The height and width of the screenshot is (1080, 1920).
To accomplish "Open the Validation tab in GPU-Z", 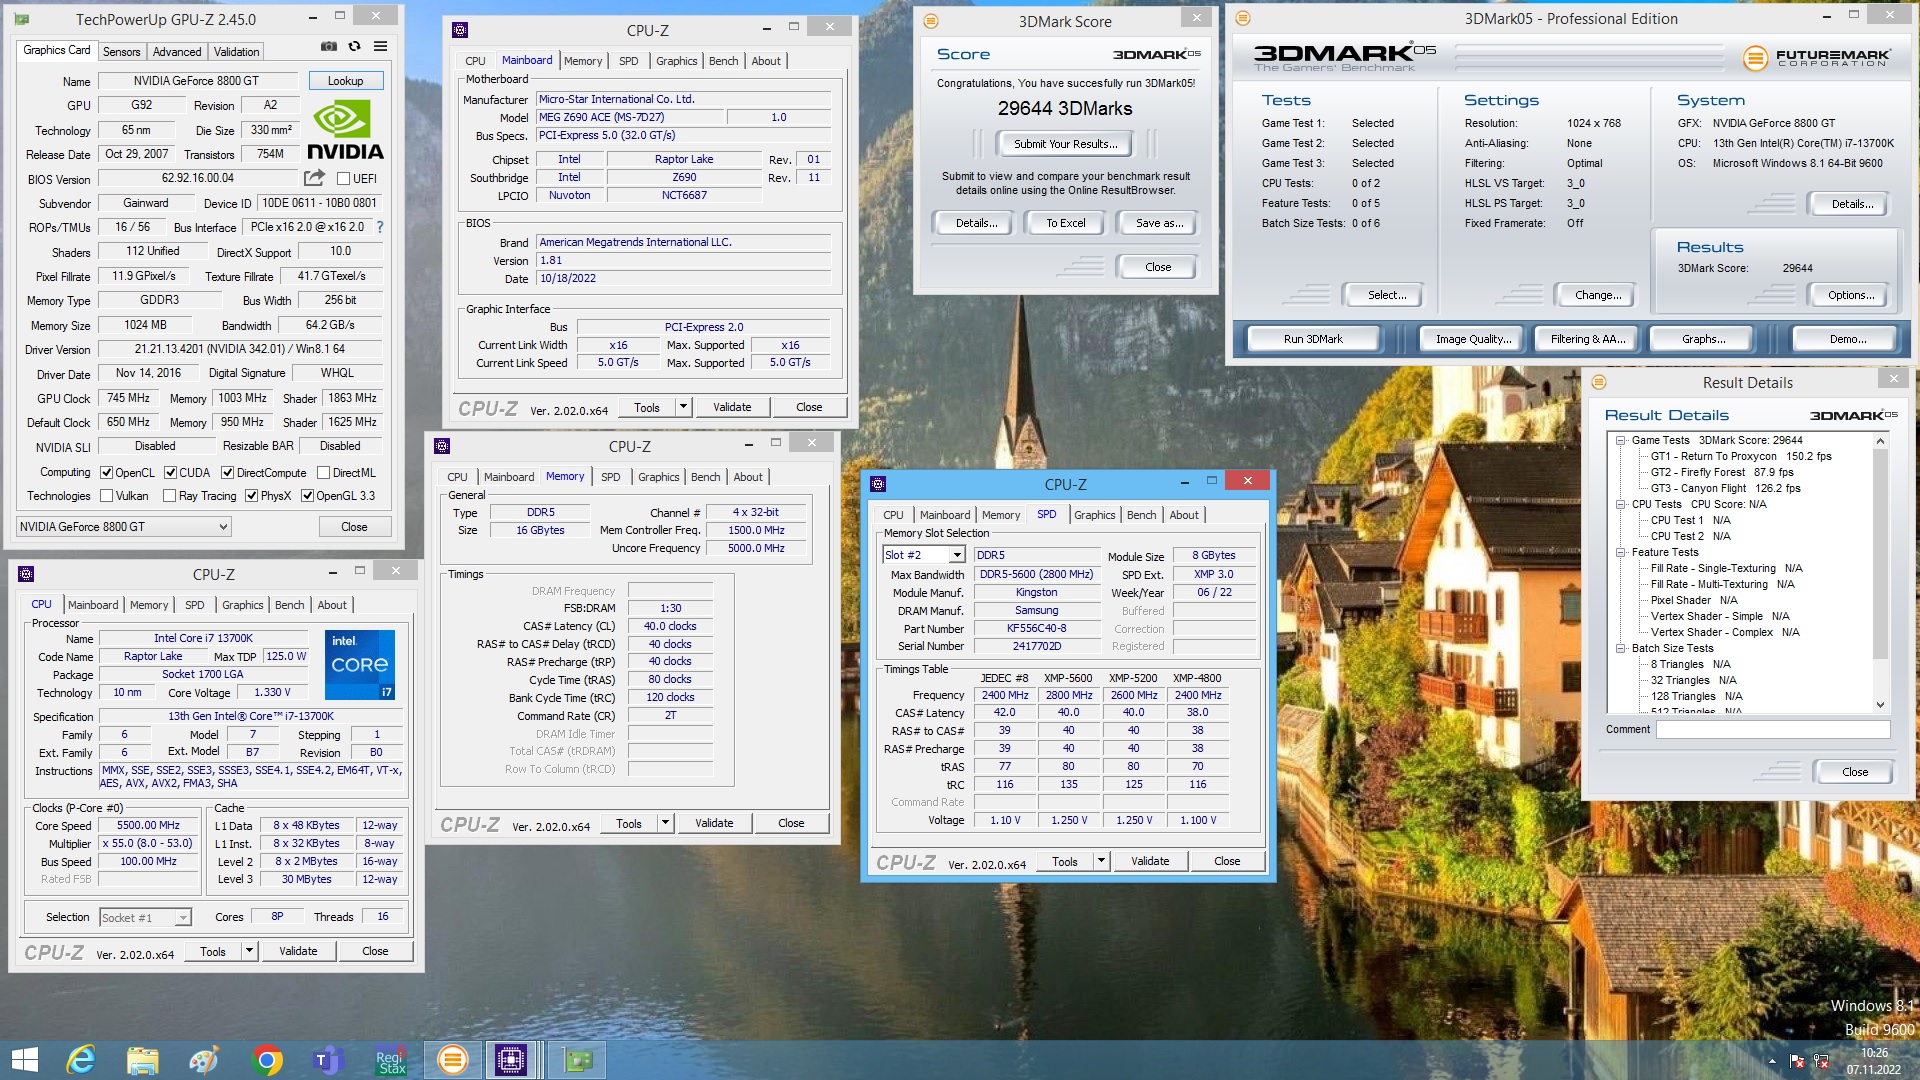I will point(236,51).
